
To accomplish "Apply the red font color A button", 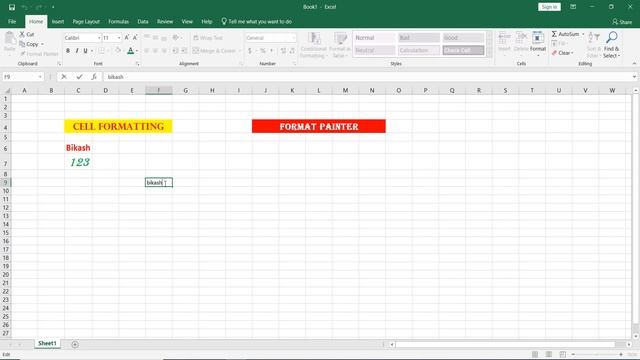I will (130, 51).
